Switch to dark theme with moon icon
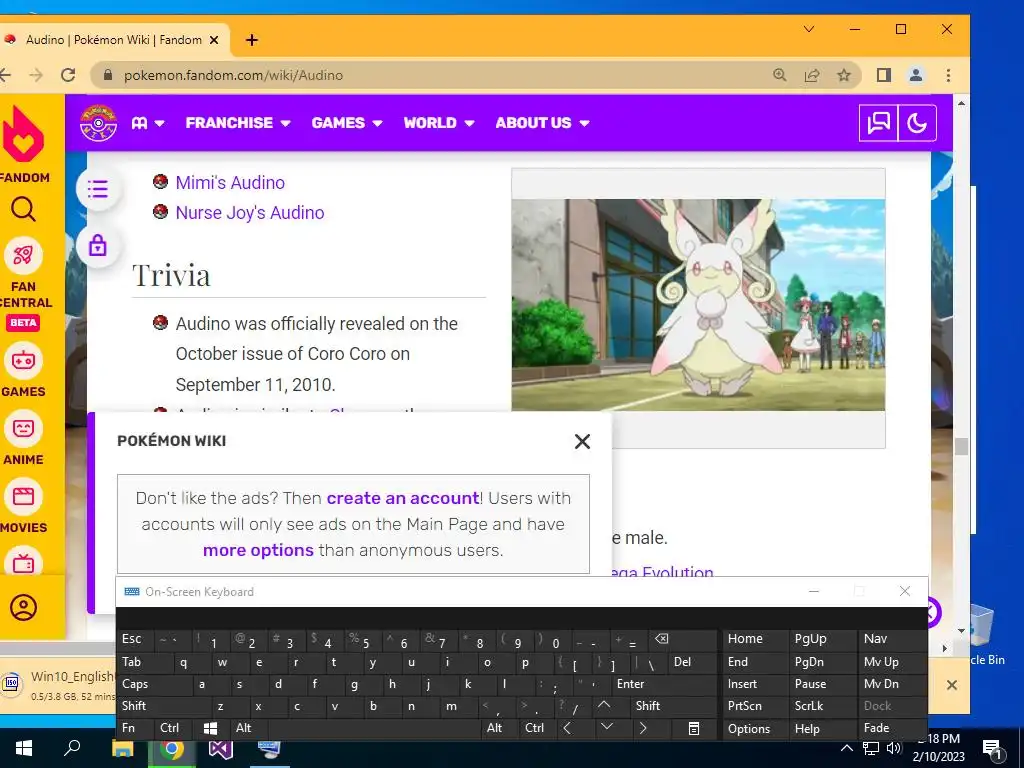Screen dimensions: 1024x768 [x=917, y=123]
